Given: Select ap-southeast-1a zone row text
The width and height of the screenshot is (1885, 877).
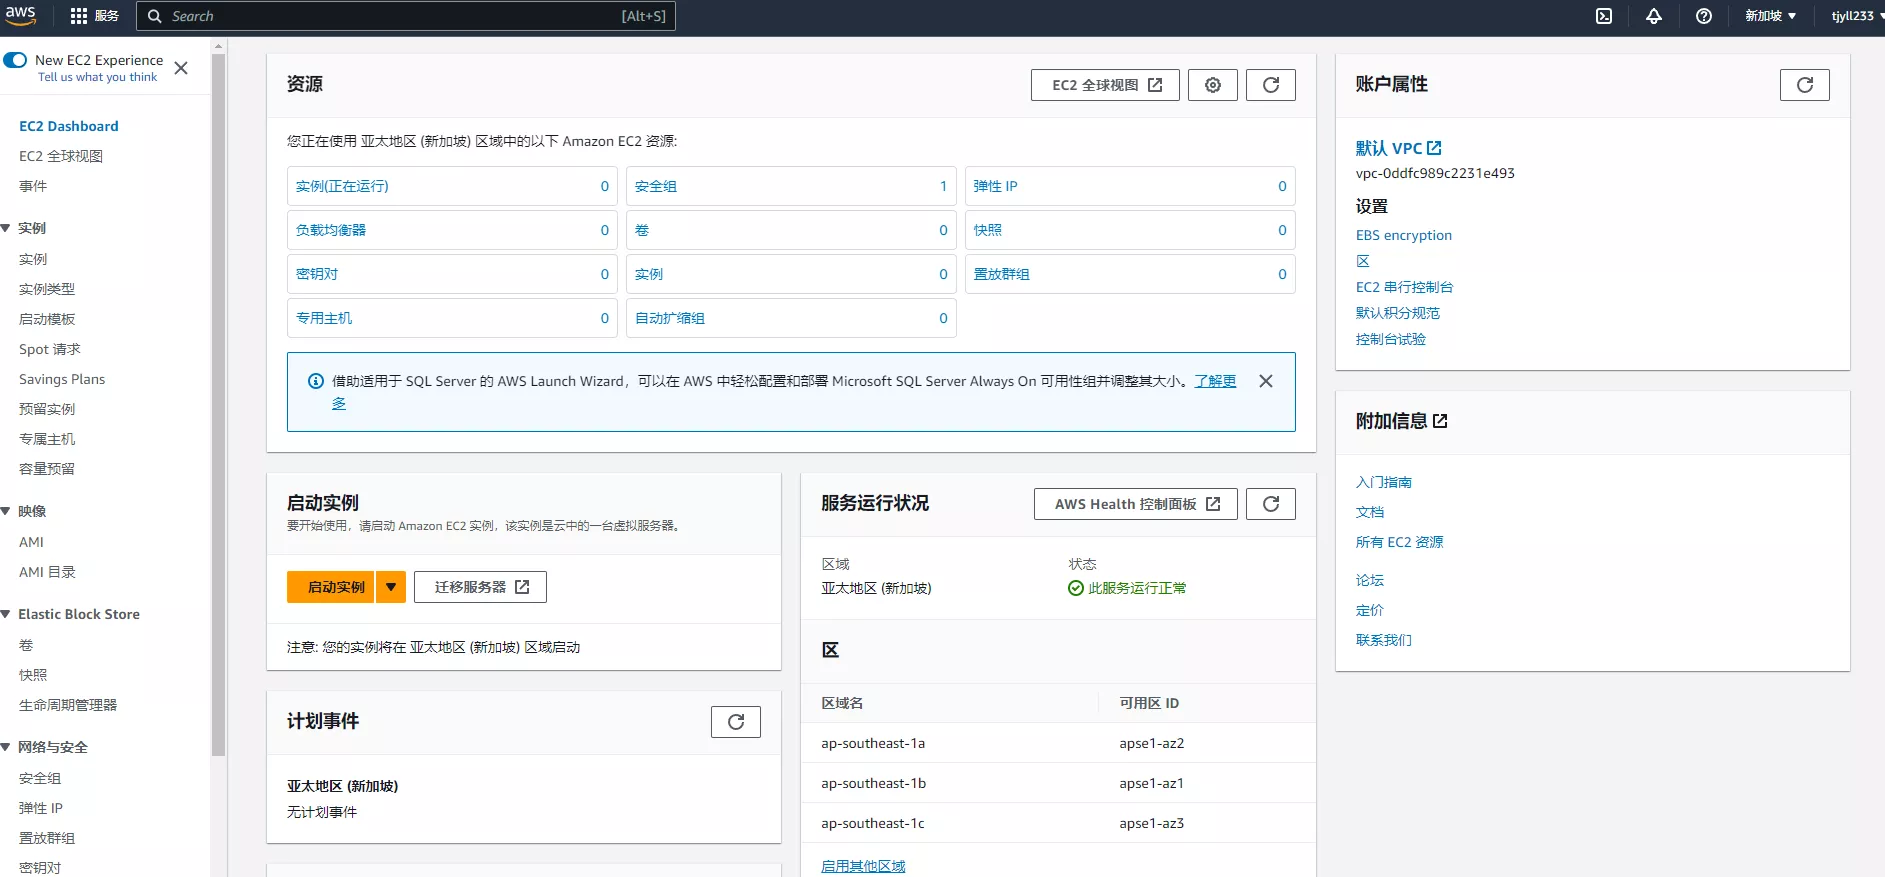Looking at the screenshot, I should [x=873, y=743].
